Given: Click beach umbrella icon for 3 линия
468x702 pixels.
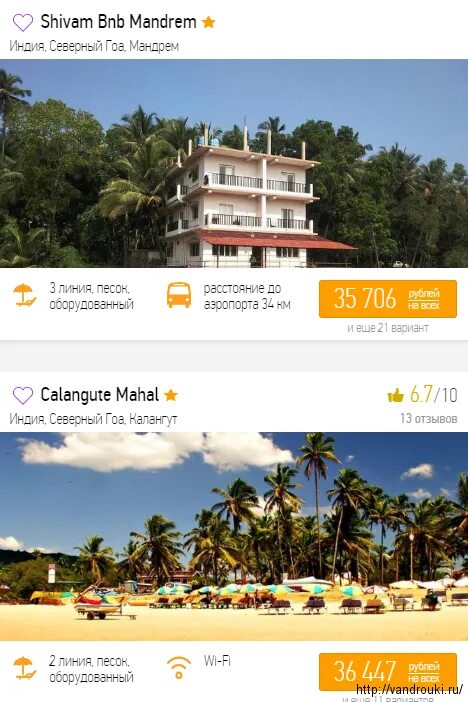Looking at the screenshot, I should point(25,295).
